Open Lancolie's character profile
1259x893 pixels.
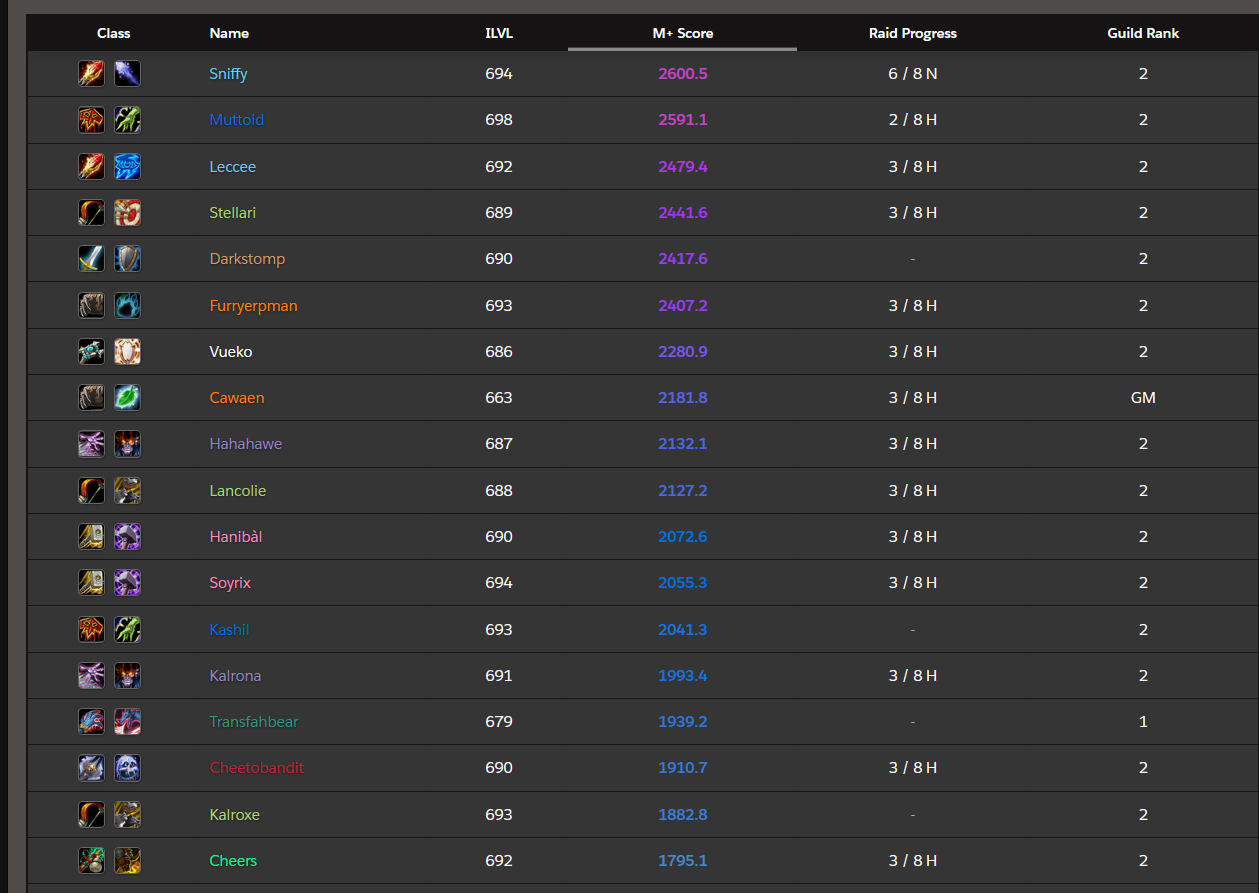[238, 490]
